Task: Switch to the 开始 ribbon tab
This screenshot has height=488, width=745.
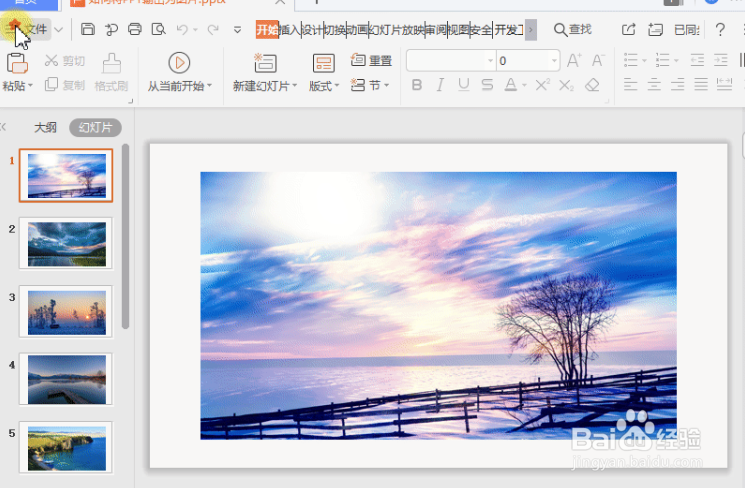Action: point(267,30)
